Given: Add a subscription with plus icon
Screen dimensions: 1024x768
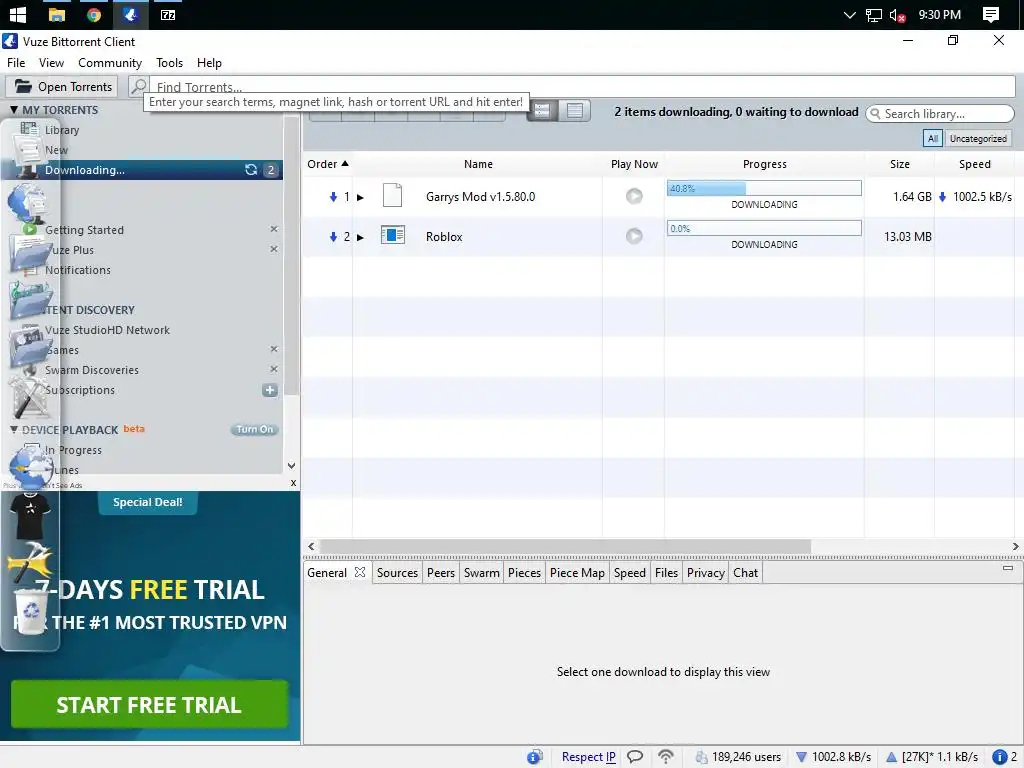Looking at the screenshot, I should coord(270,390).
